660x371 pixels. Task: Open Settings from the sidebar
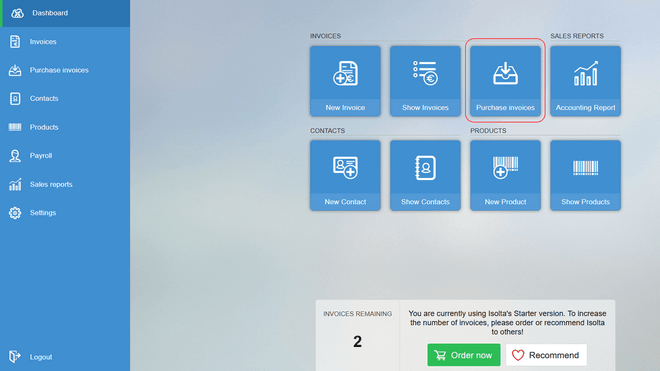point(65,213)
